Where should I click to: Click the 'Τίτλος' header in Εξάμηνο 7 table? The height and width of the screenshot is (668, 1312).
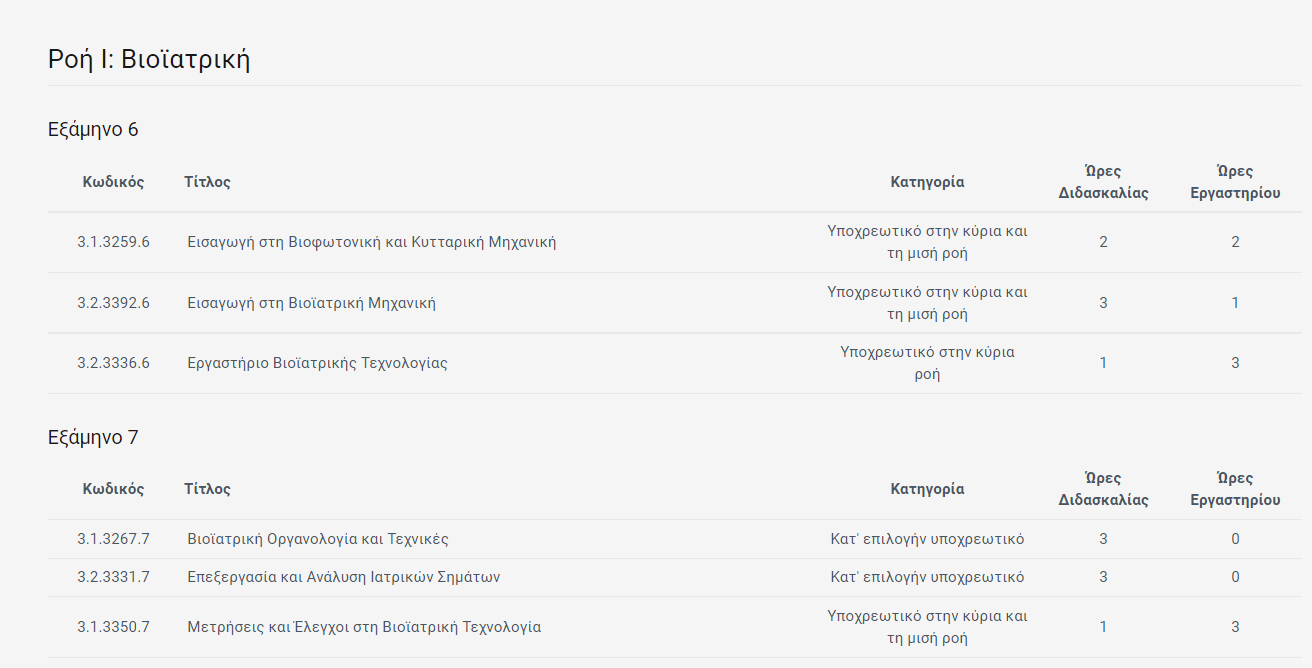207,489
